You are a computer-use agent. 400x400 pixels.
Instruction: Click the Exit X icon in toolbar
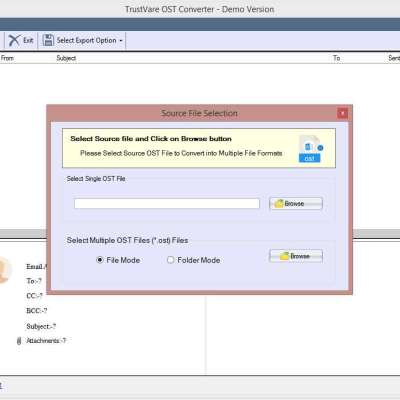(14, 40)
